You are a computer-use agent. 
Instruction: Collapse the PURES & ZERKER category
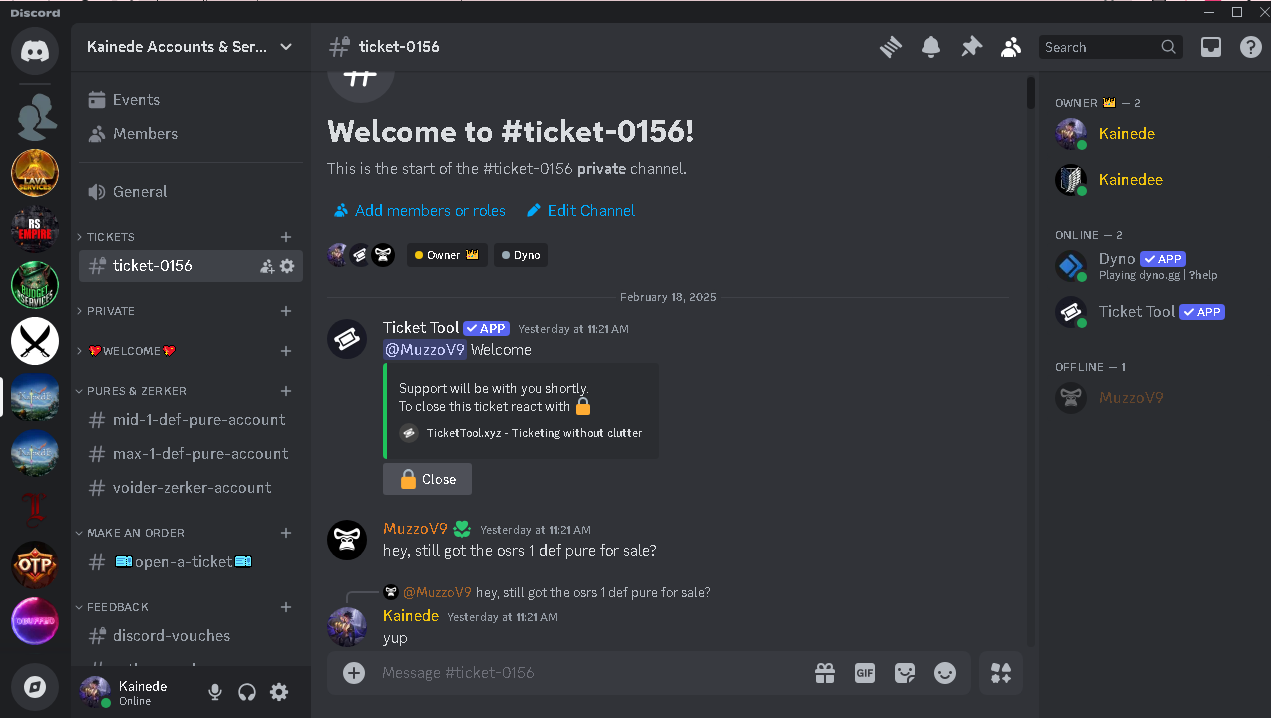[136, 391]
